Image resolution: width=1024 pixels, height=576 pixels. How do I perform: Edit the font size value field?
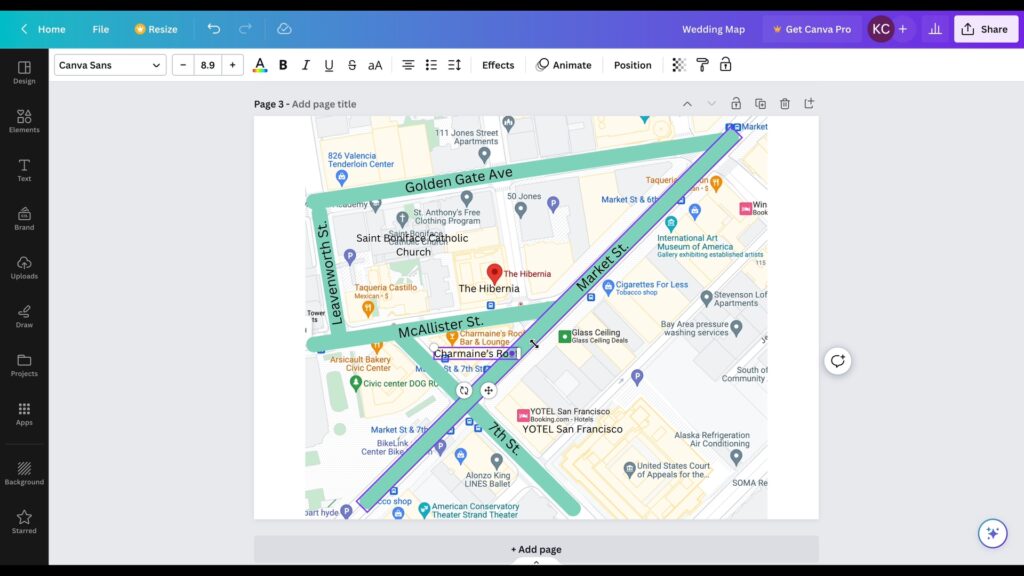coord(208,65)
